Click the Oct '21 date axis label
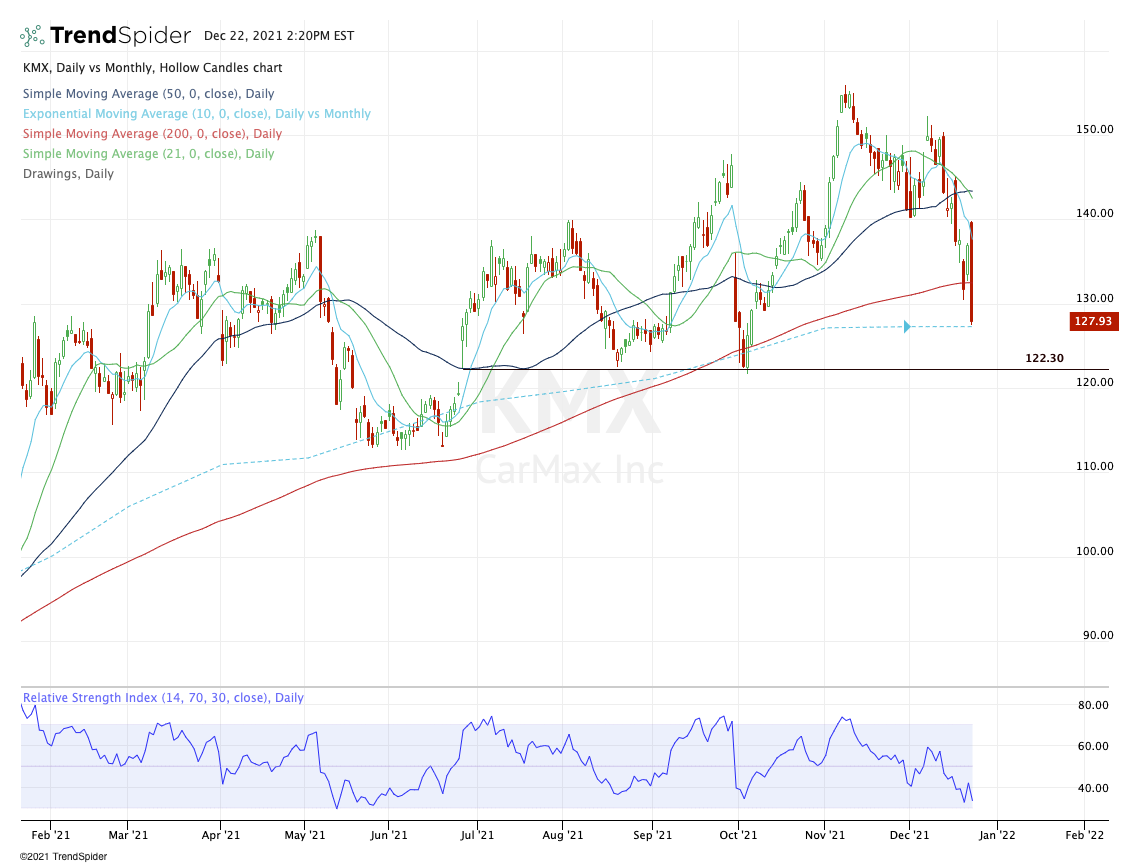Viewport: 1139px width, 866px height. coord(738,835)
